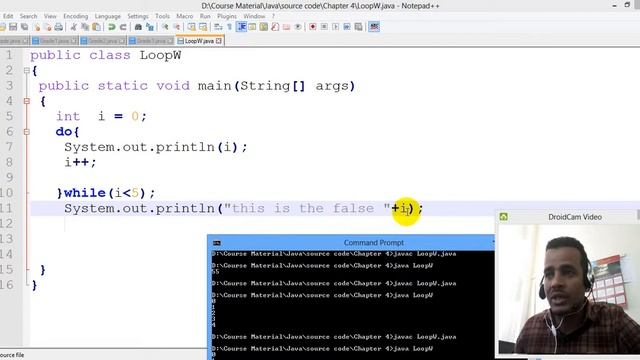The width and height of the screenshot is (640, 360).
Task: Close the LoopW.java tab with its X
Action: tap(219, 41)
